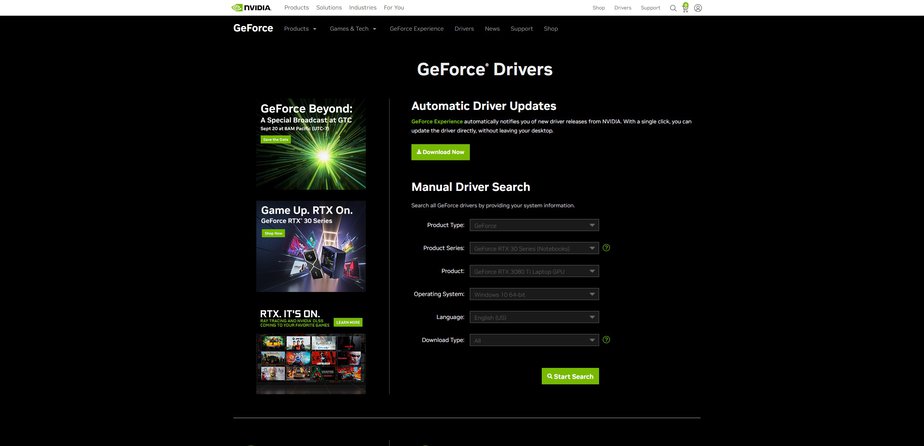Open the Product Type dropdown
924x446 pixels.
[x=534, y=225]
